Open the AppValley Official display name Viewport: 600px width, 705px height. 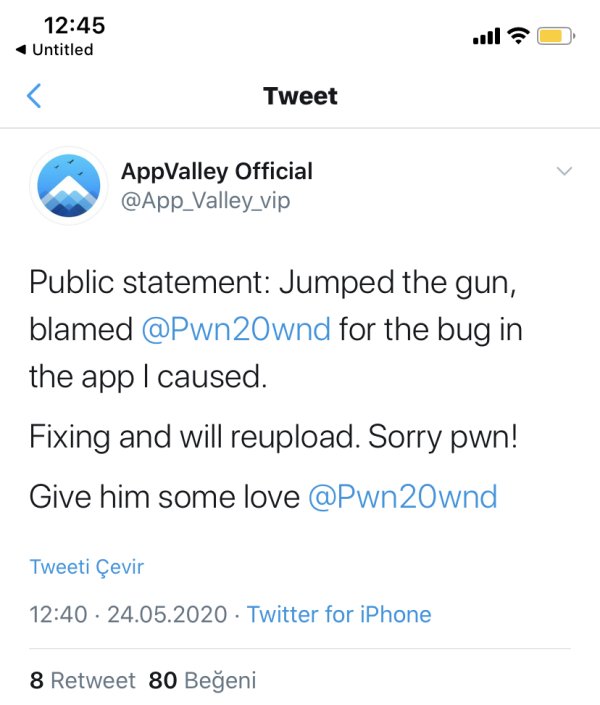(x=216, y=171)
